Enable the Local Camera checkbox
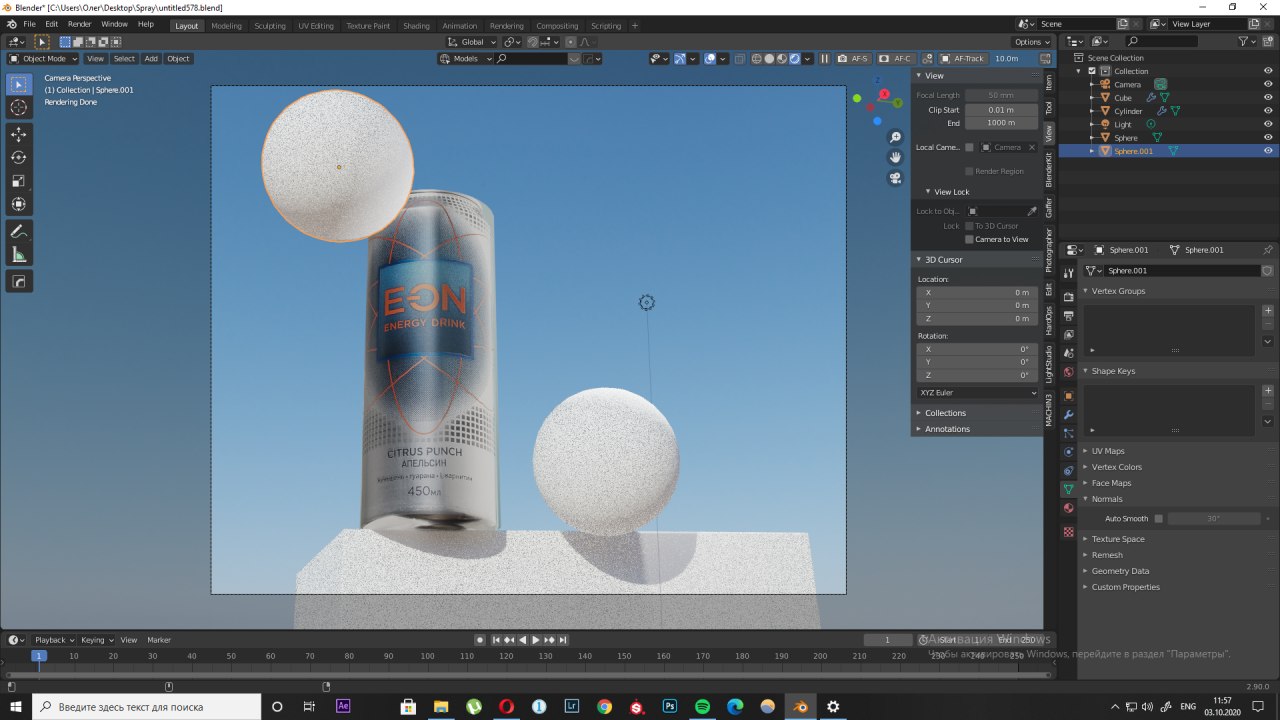Viewport: 1280px width, 720px height. point(969,147)
